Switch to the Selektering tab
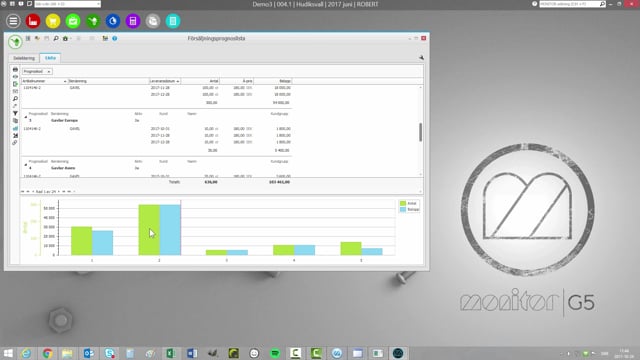The width and height of the screenshot is (640, 360). [24, 58]
